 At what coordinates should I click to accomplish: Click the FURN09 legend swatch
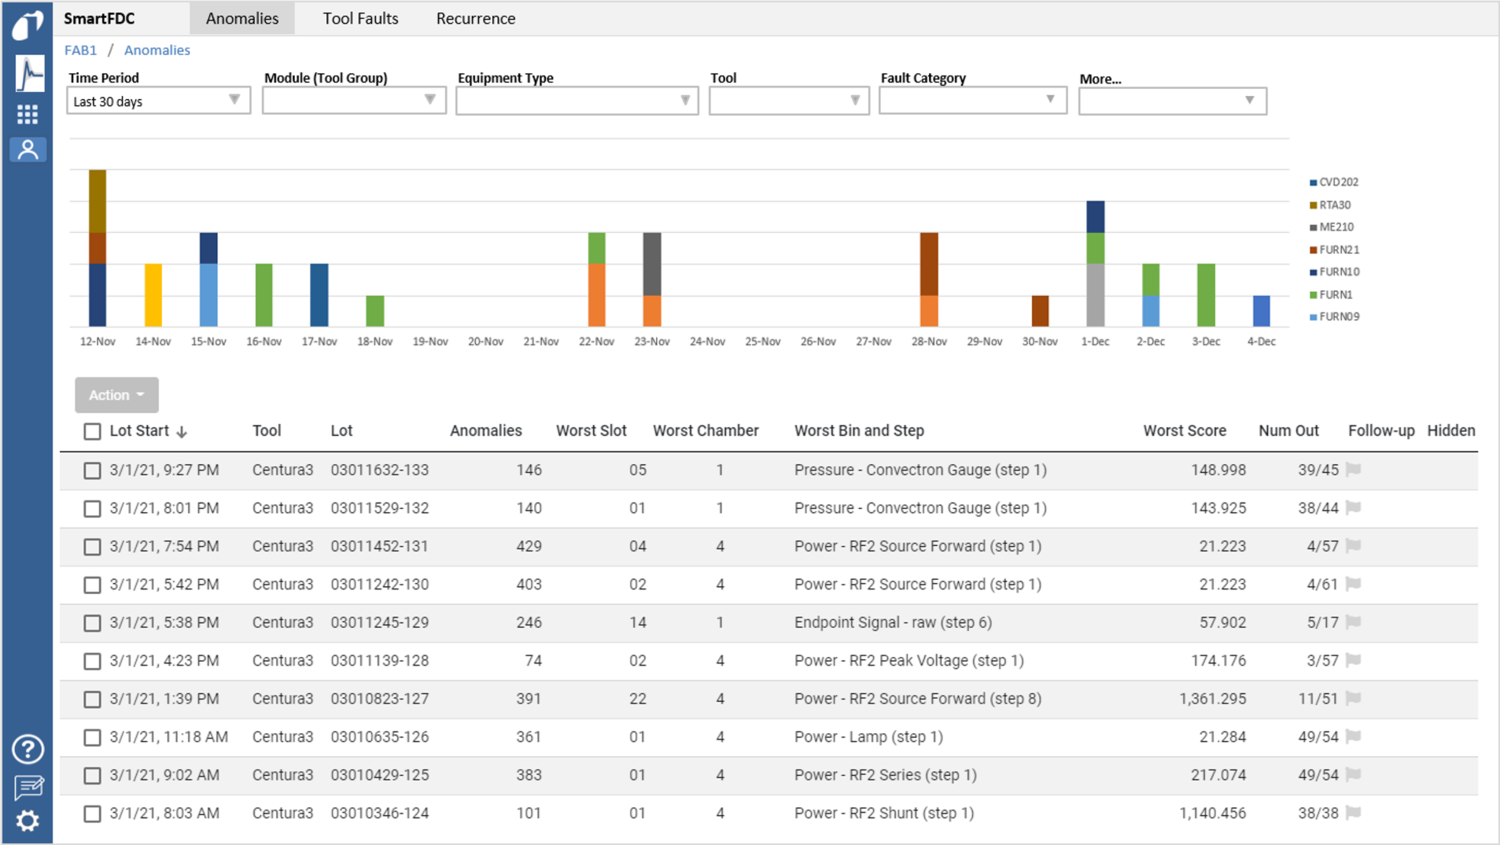pos(1313,317)
